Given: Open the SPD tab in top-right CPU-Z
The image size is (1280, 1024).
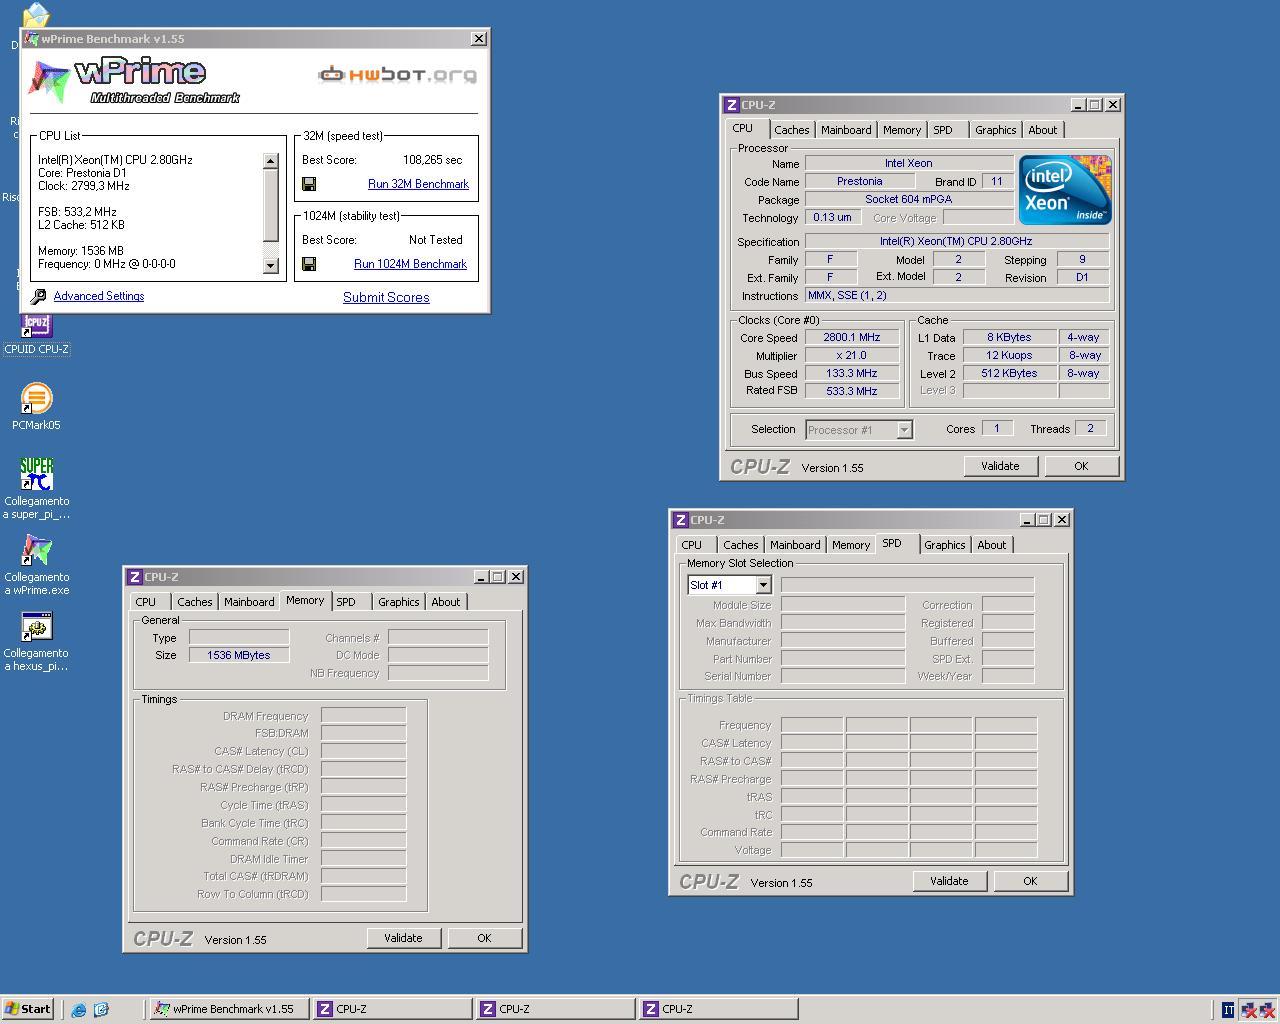Looking at the screenshot, I should (943, 130).
